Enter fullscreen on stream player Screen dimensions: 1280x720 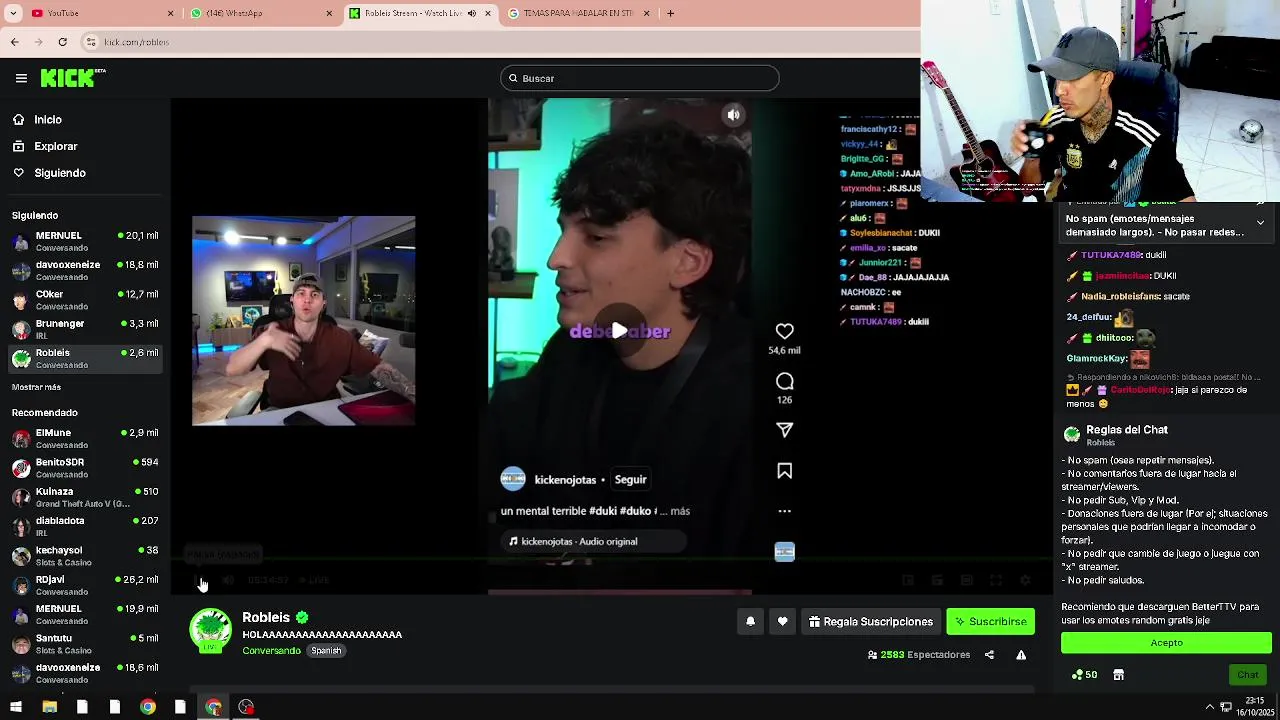[996, 580]
